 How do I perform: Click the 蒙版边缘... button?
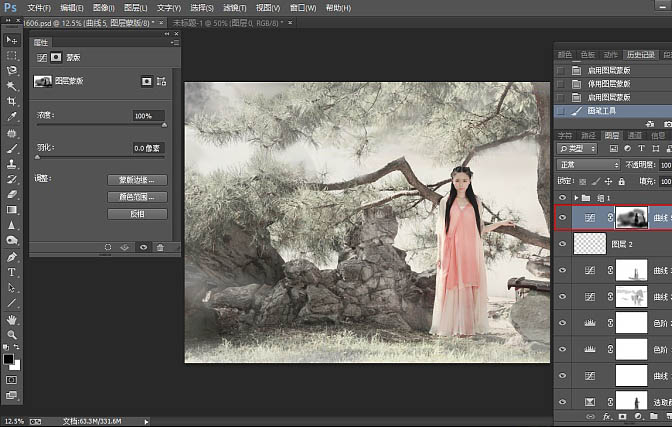[137, 180]
